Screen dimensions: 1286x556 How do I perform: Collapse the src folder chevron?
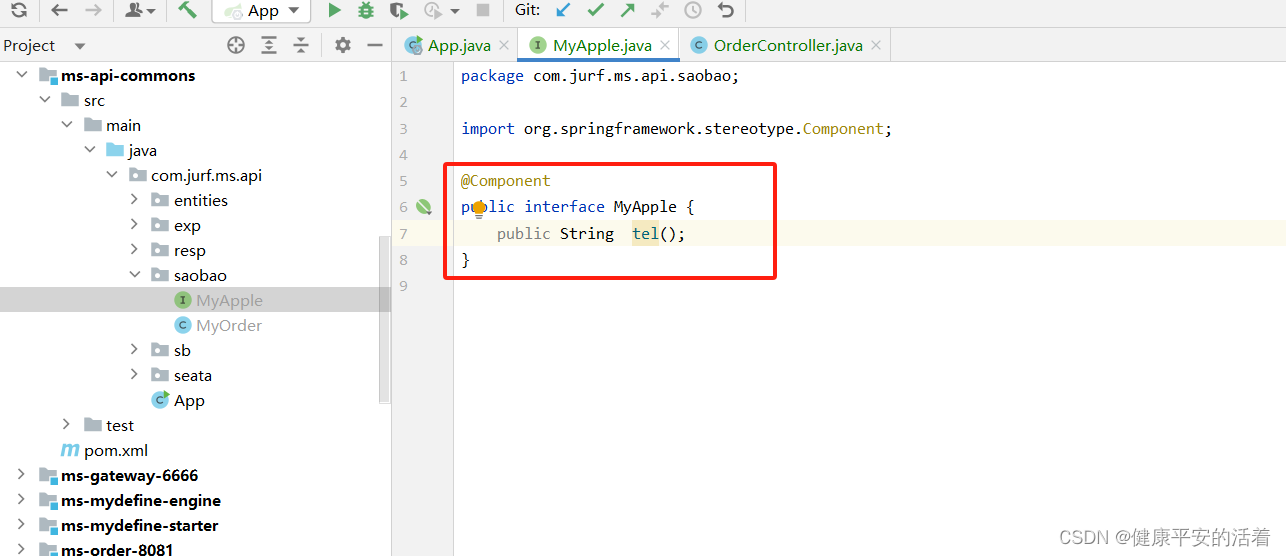coord(44,100)
